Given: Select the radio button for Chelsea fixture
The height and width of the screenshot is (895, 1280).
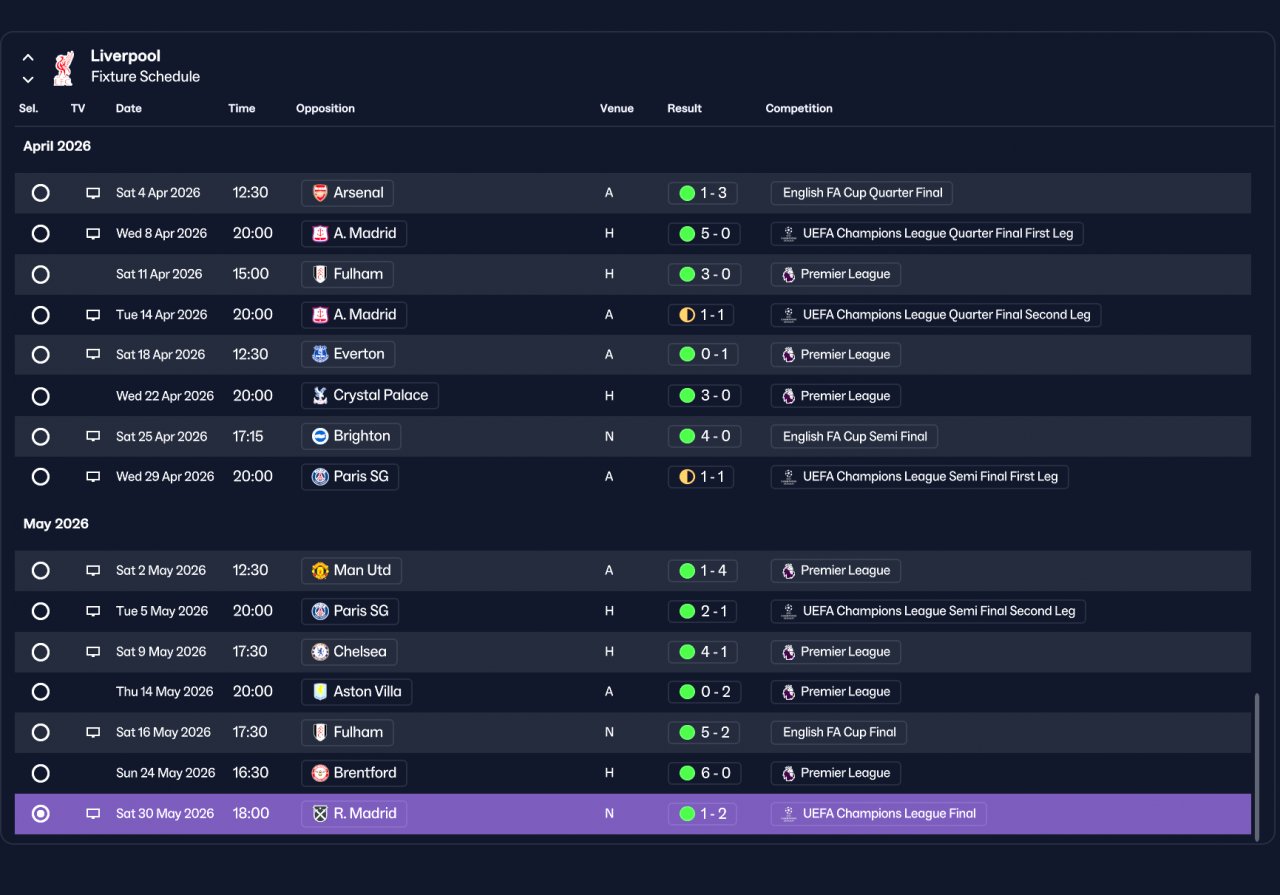Looking at the screenshot, I should click(x=40, y=652).
